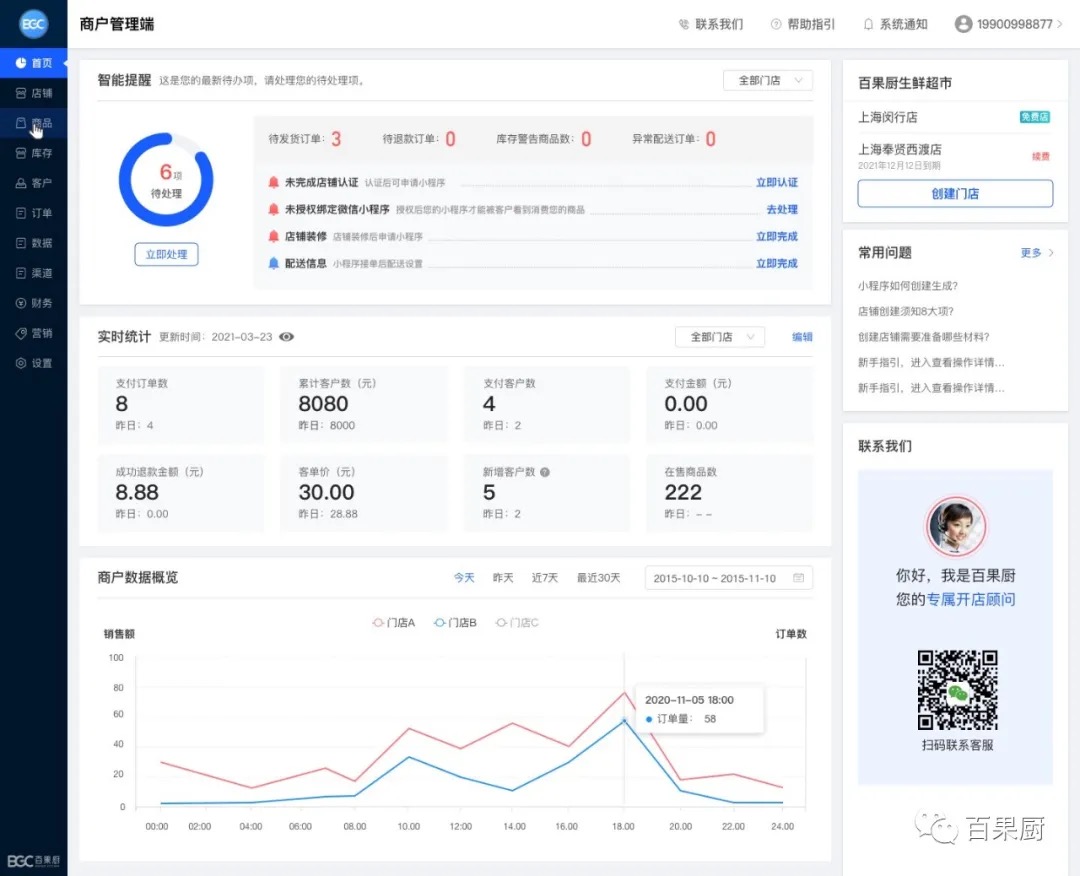Select the 今天 tab
This screenshot has height=876, width=1080.
click(x=464, y=578)
